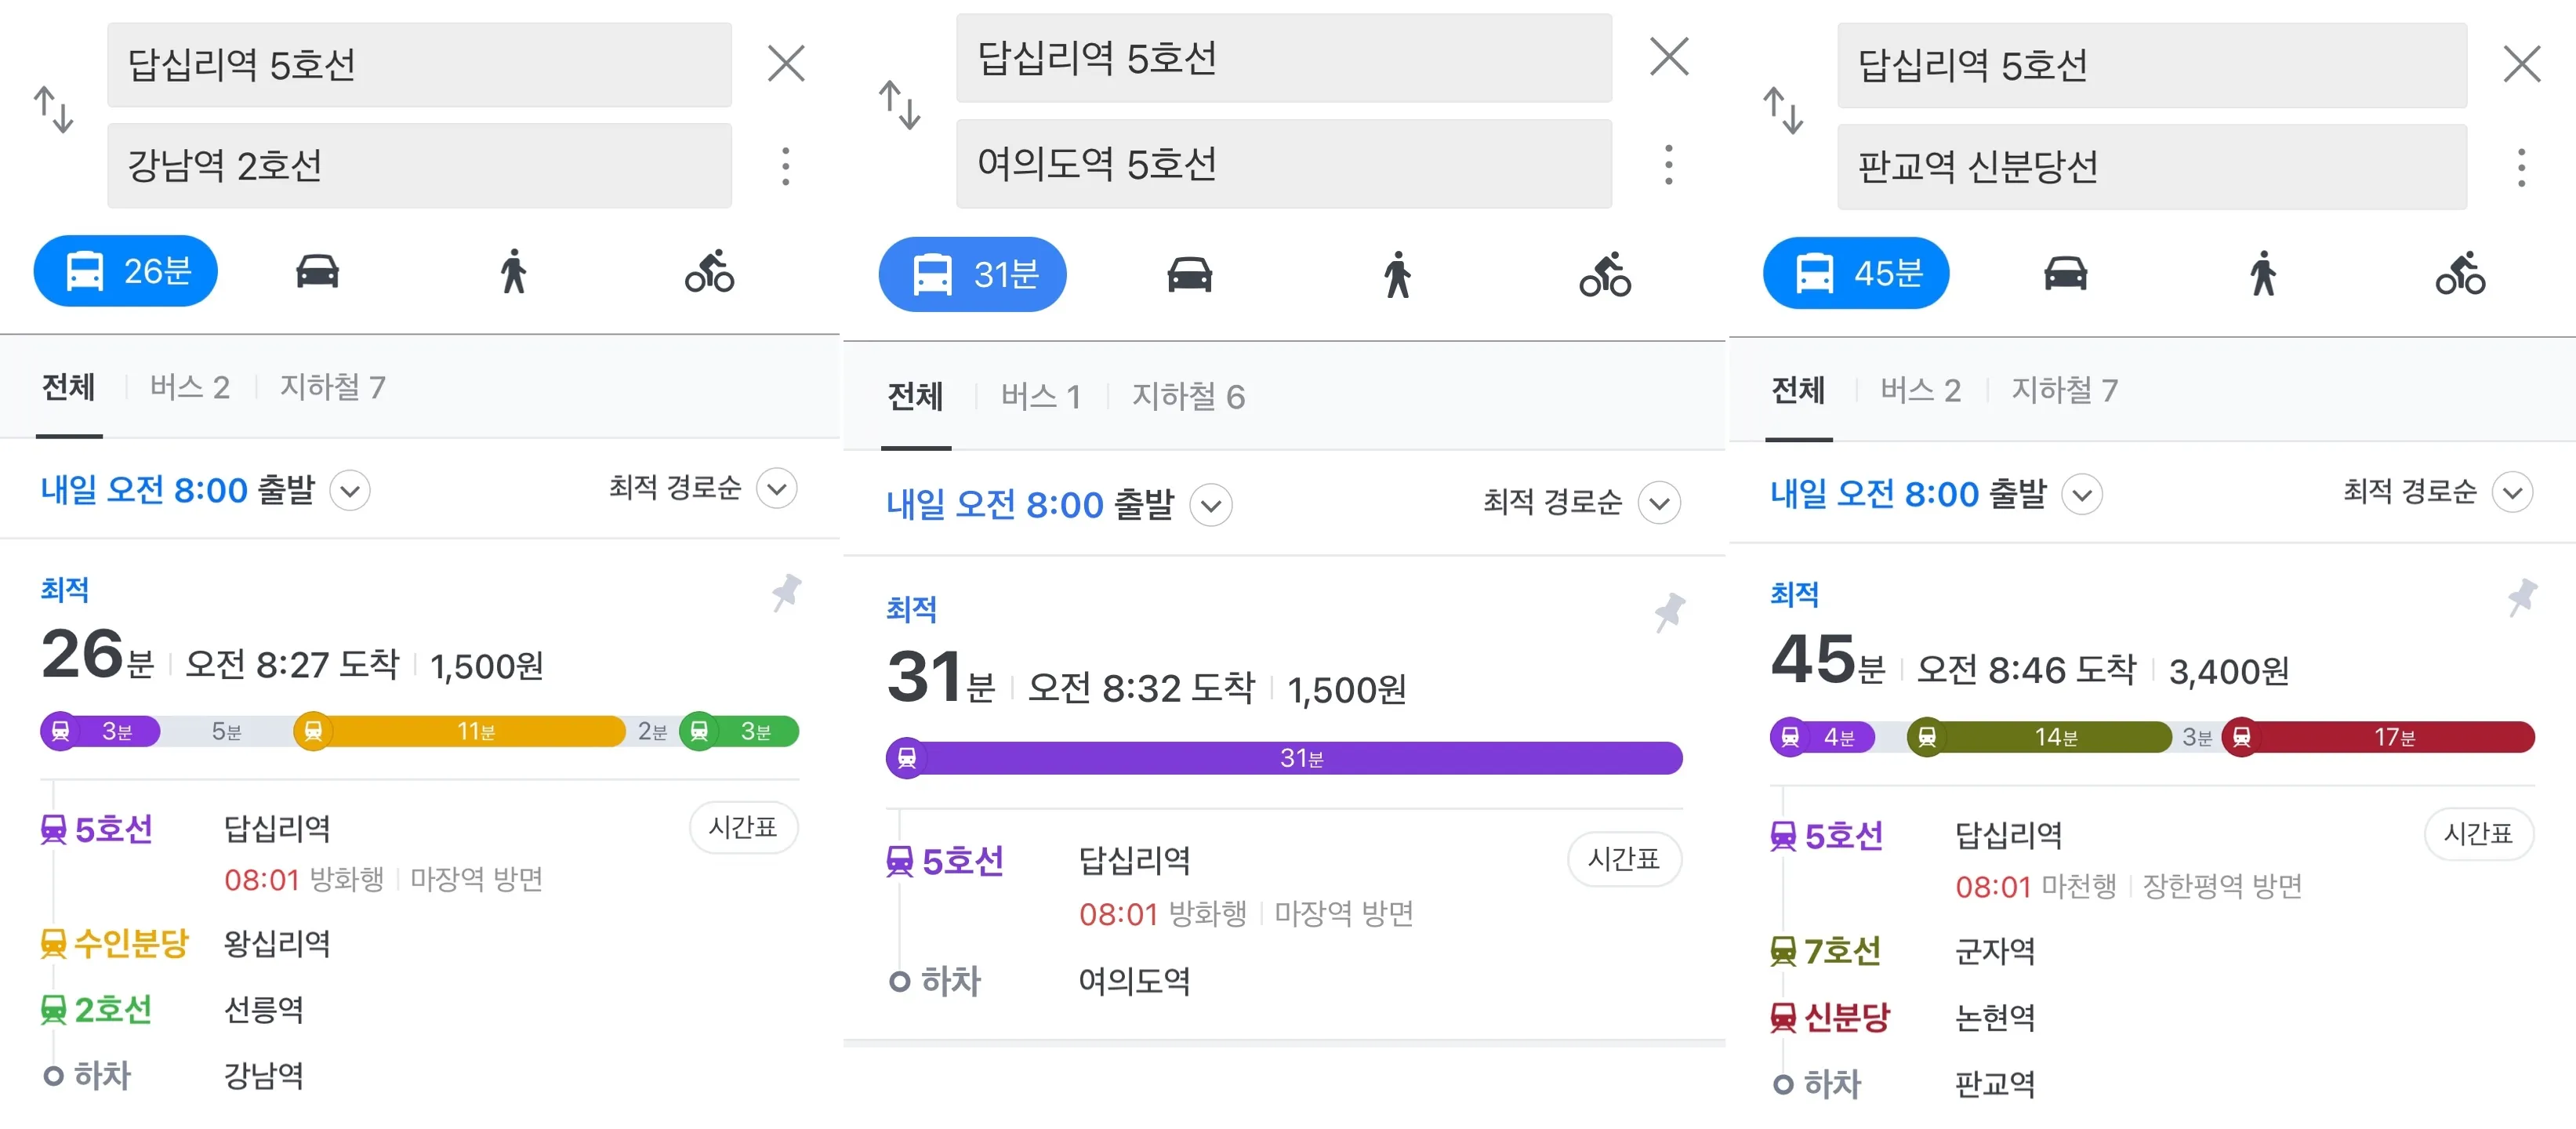Select the 전체 tab in the 45분 panel
Image resolution: width=2576 pixels, height=1129 pixels.
coord(1798,390)
